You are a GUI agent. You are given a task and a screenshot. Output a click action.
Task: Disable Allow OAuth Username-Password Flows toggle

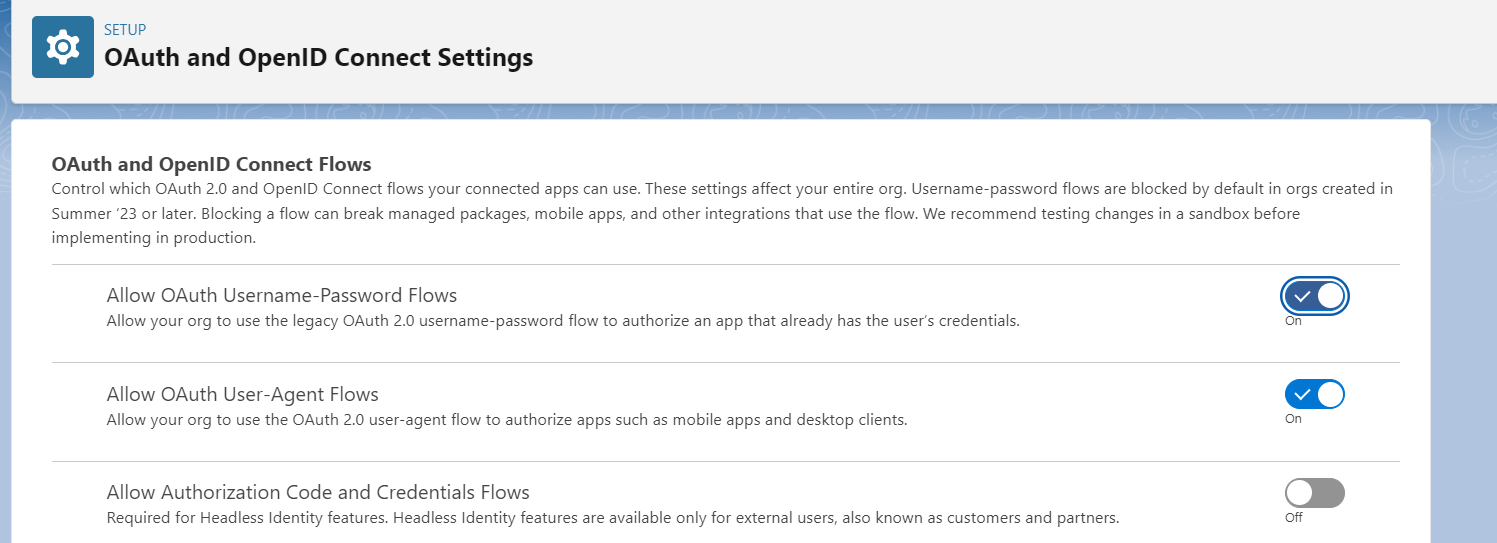[x=1315, y=296]
